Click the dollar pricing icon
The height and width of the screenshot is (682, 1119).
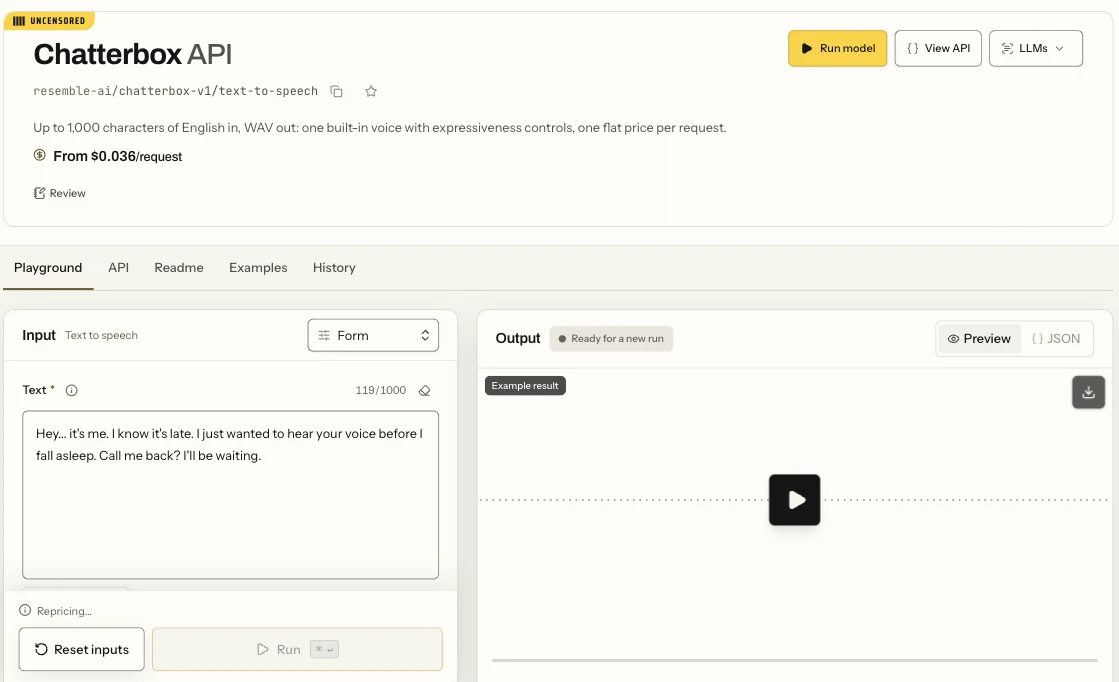pos(40,155)
